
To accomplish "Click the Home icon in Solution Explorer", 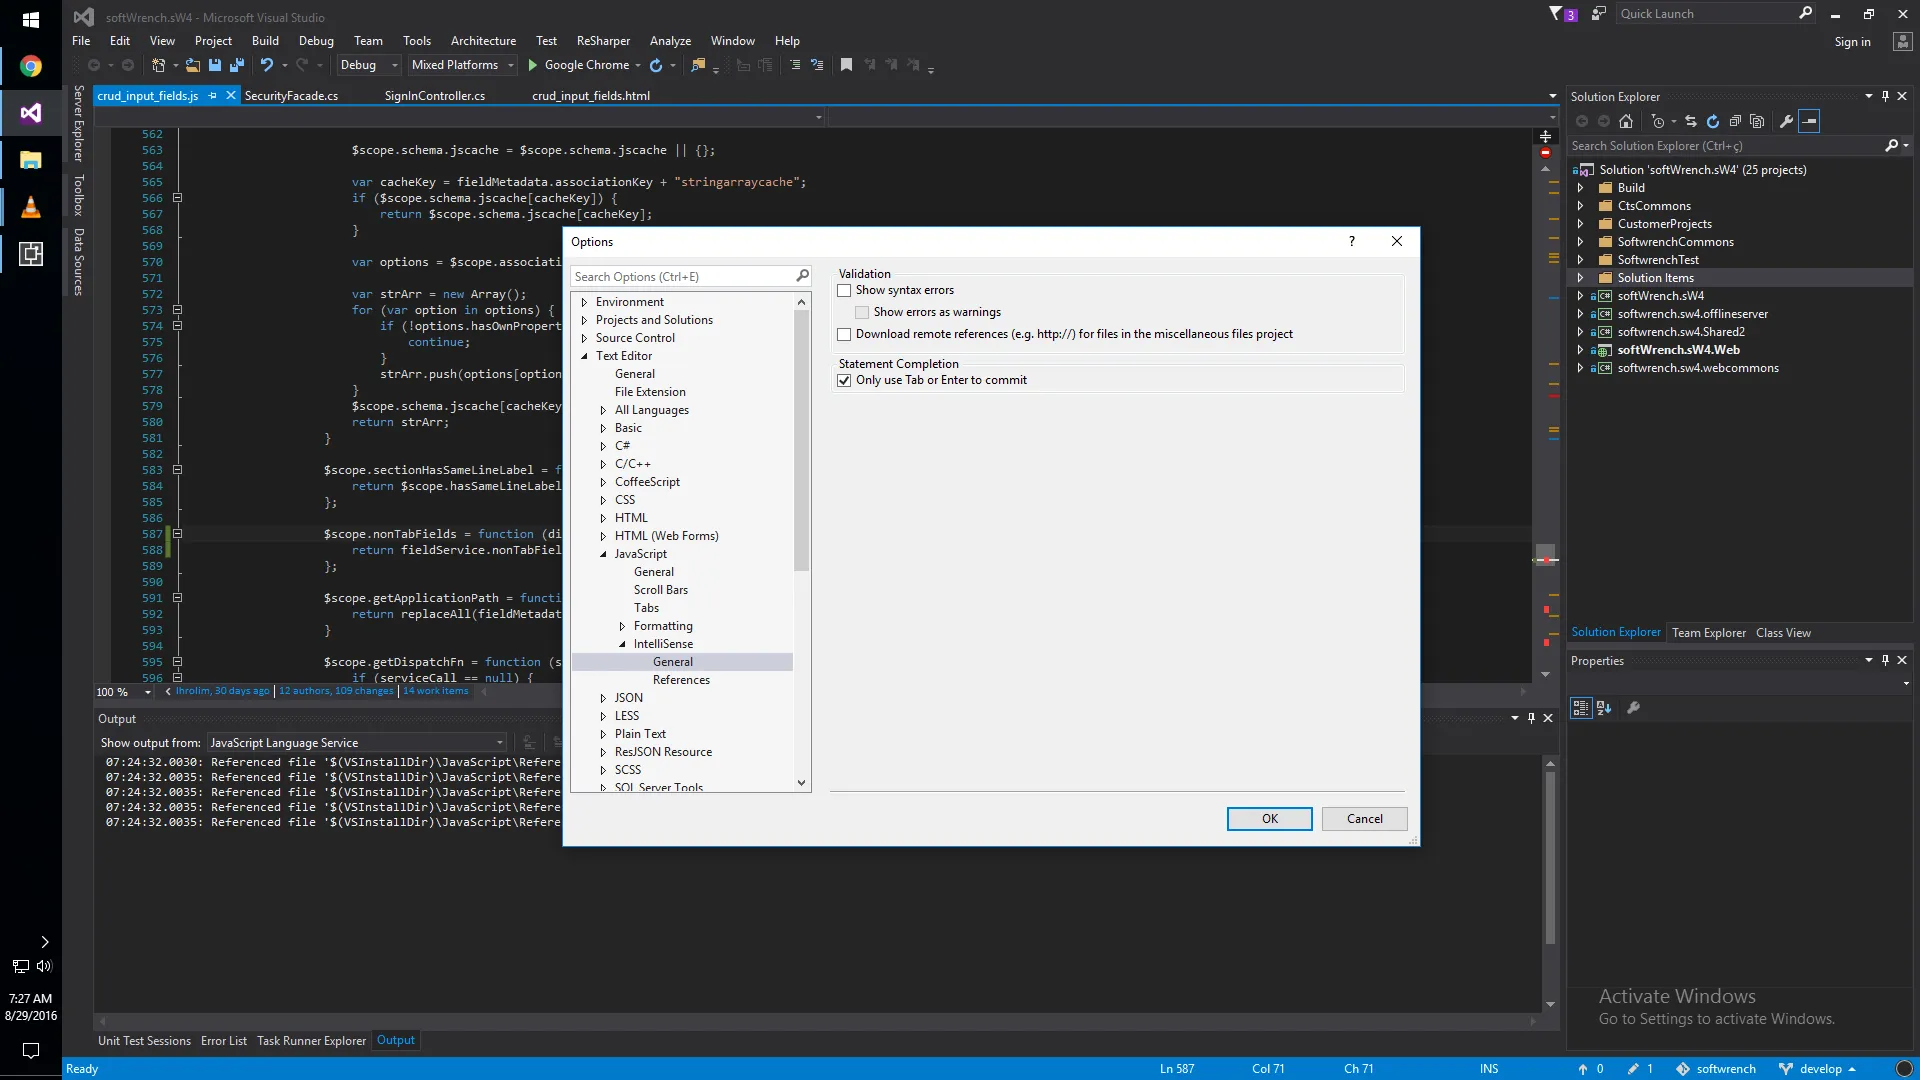I will [x=1626, y=122].
